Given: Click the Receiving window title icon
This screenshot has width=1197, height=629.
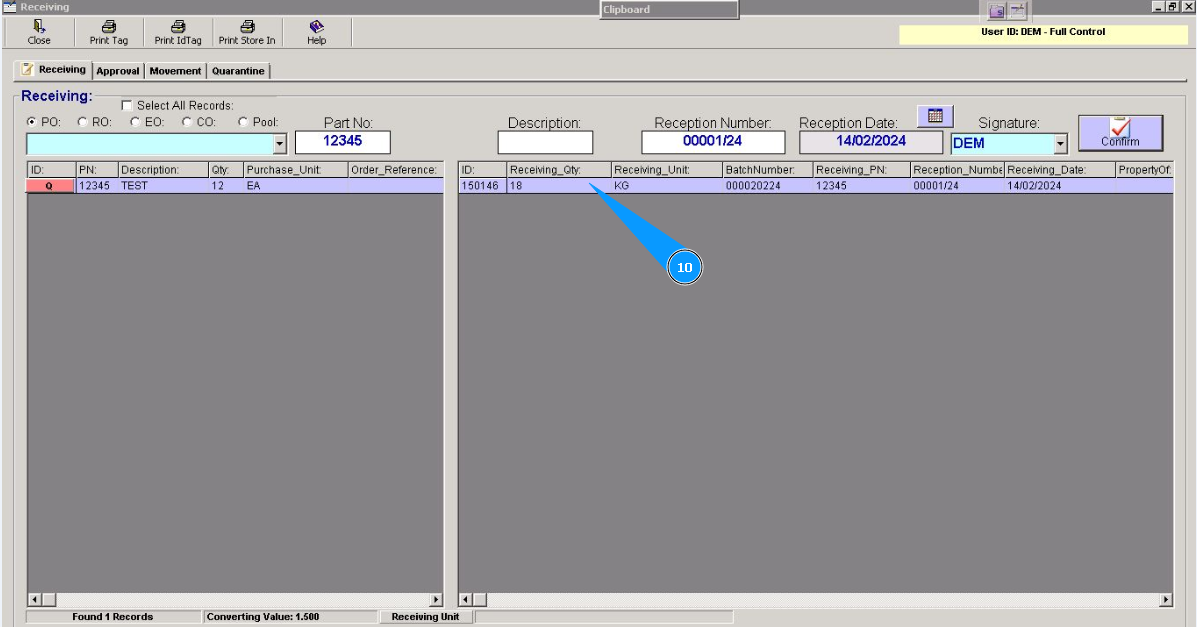Looking at the screenshot, I should coord(9,7).
